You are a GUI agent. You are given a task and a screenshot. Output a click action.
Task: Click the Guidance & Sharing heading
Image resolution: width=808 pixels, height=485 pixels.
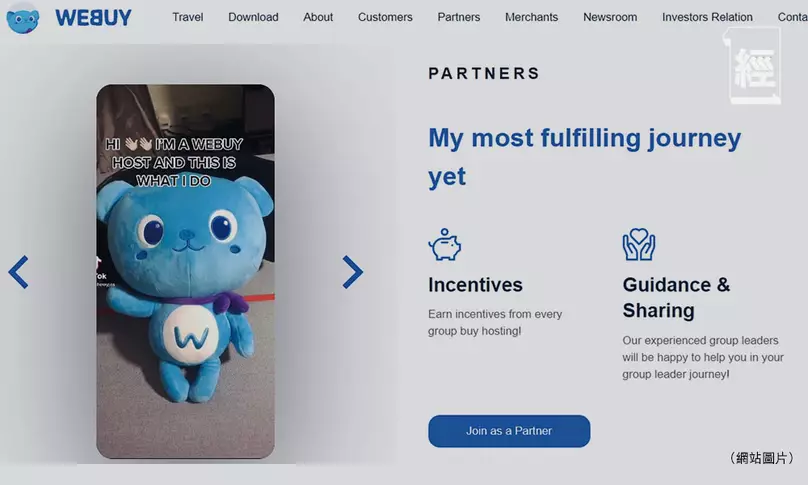click(x=676, y=298)
